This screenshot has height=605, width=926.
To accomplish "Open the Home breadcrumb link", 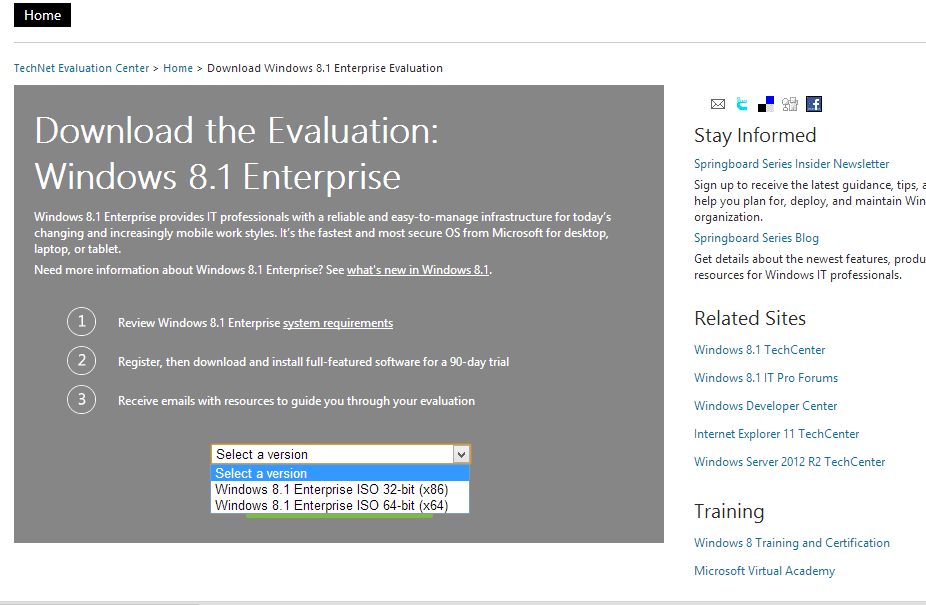I will (x=178, y=68).
